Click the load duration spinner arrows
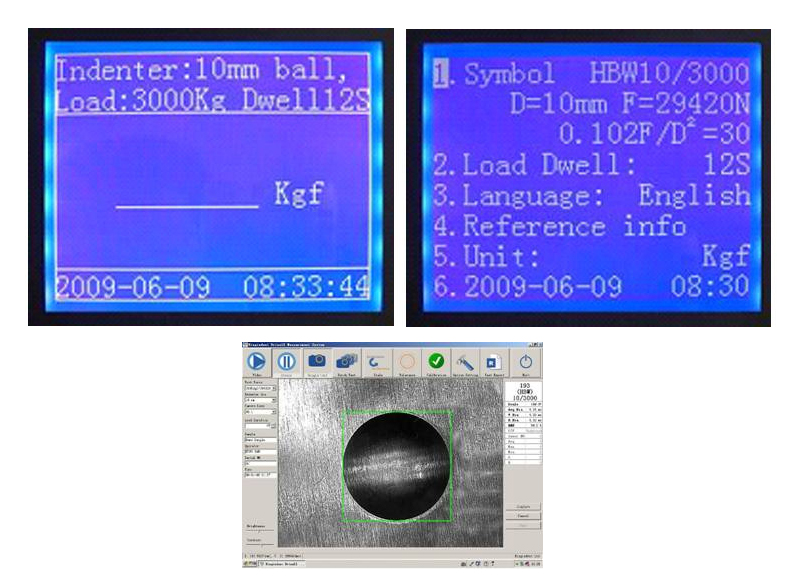Image resolution: width=800 pixels, height=587 pixels. [274, 426]
